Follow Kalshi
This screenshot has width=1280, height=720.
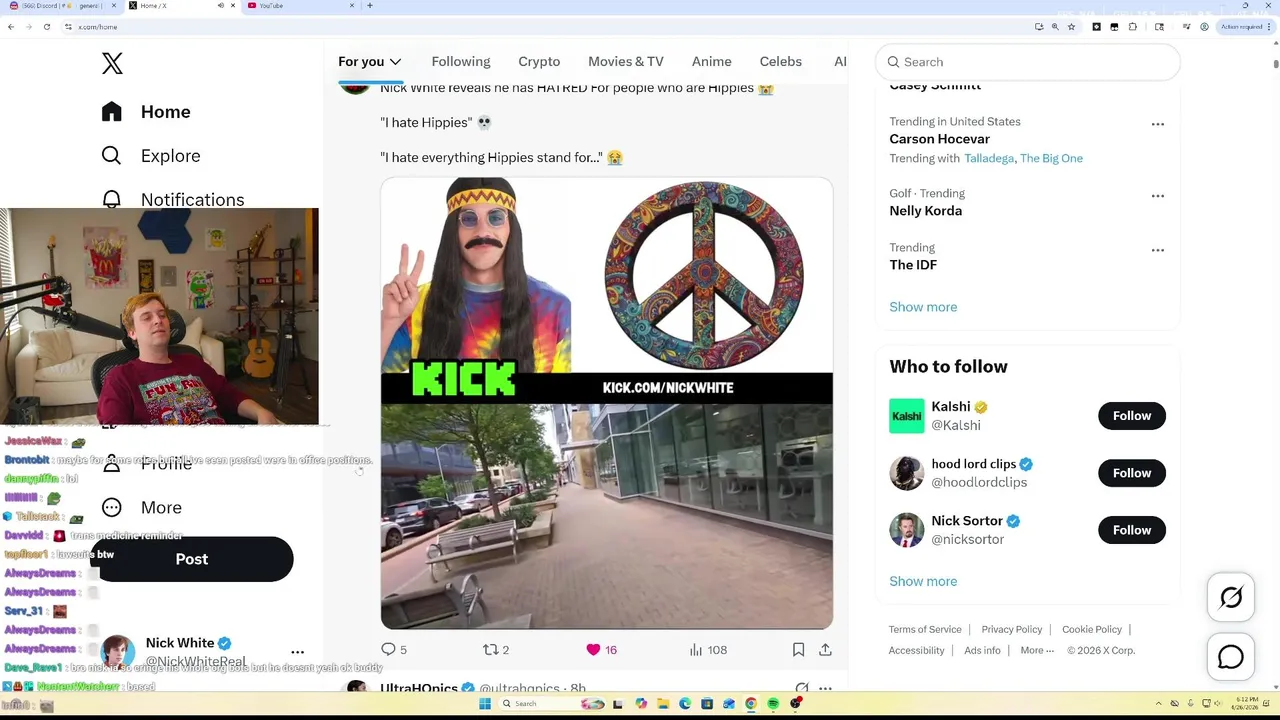coord(1132,416)
